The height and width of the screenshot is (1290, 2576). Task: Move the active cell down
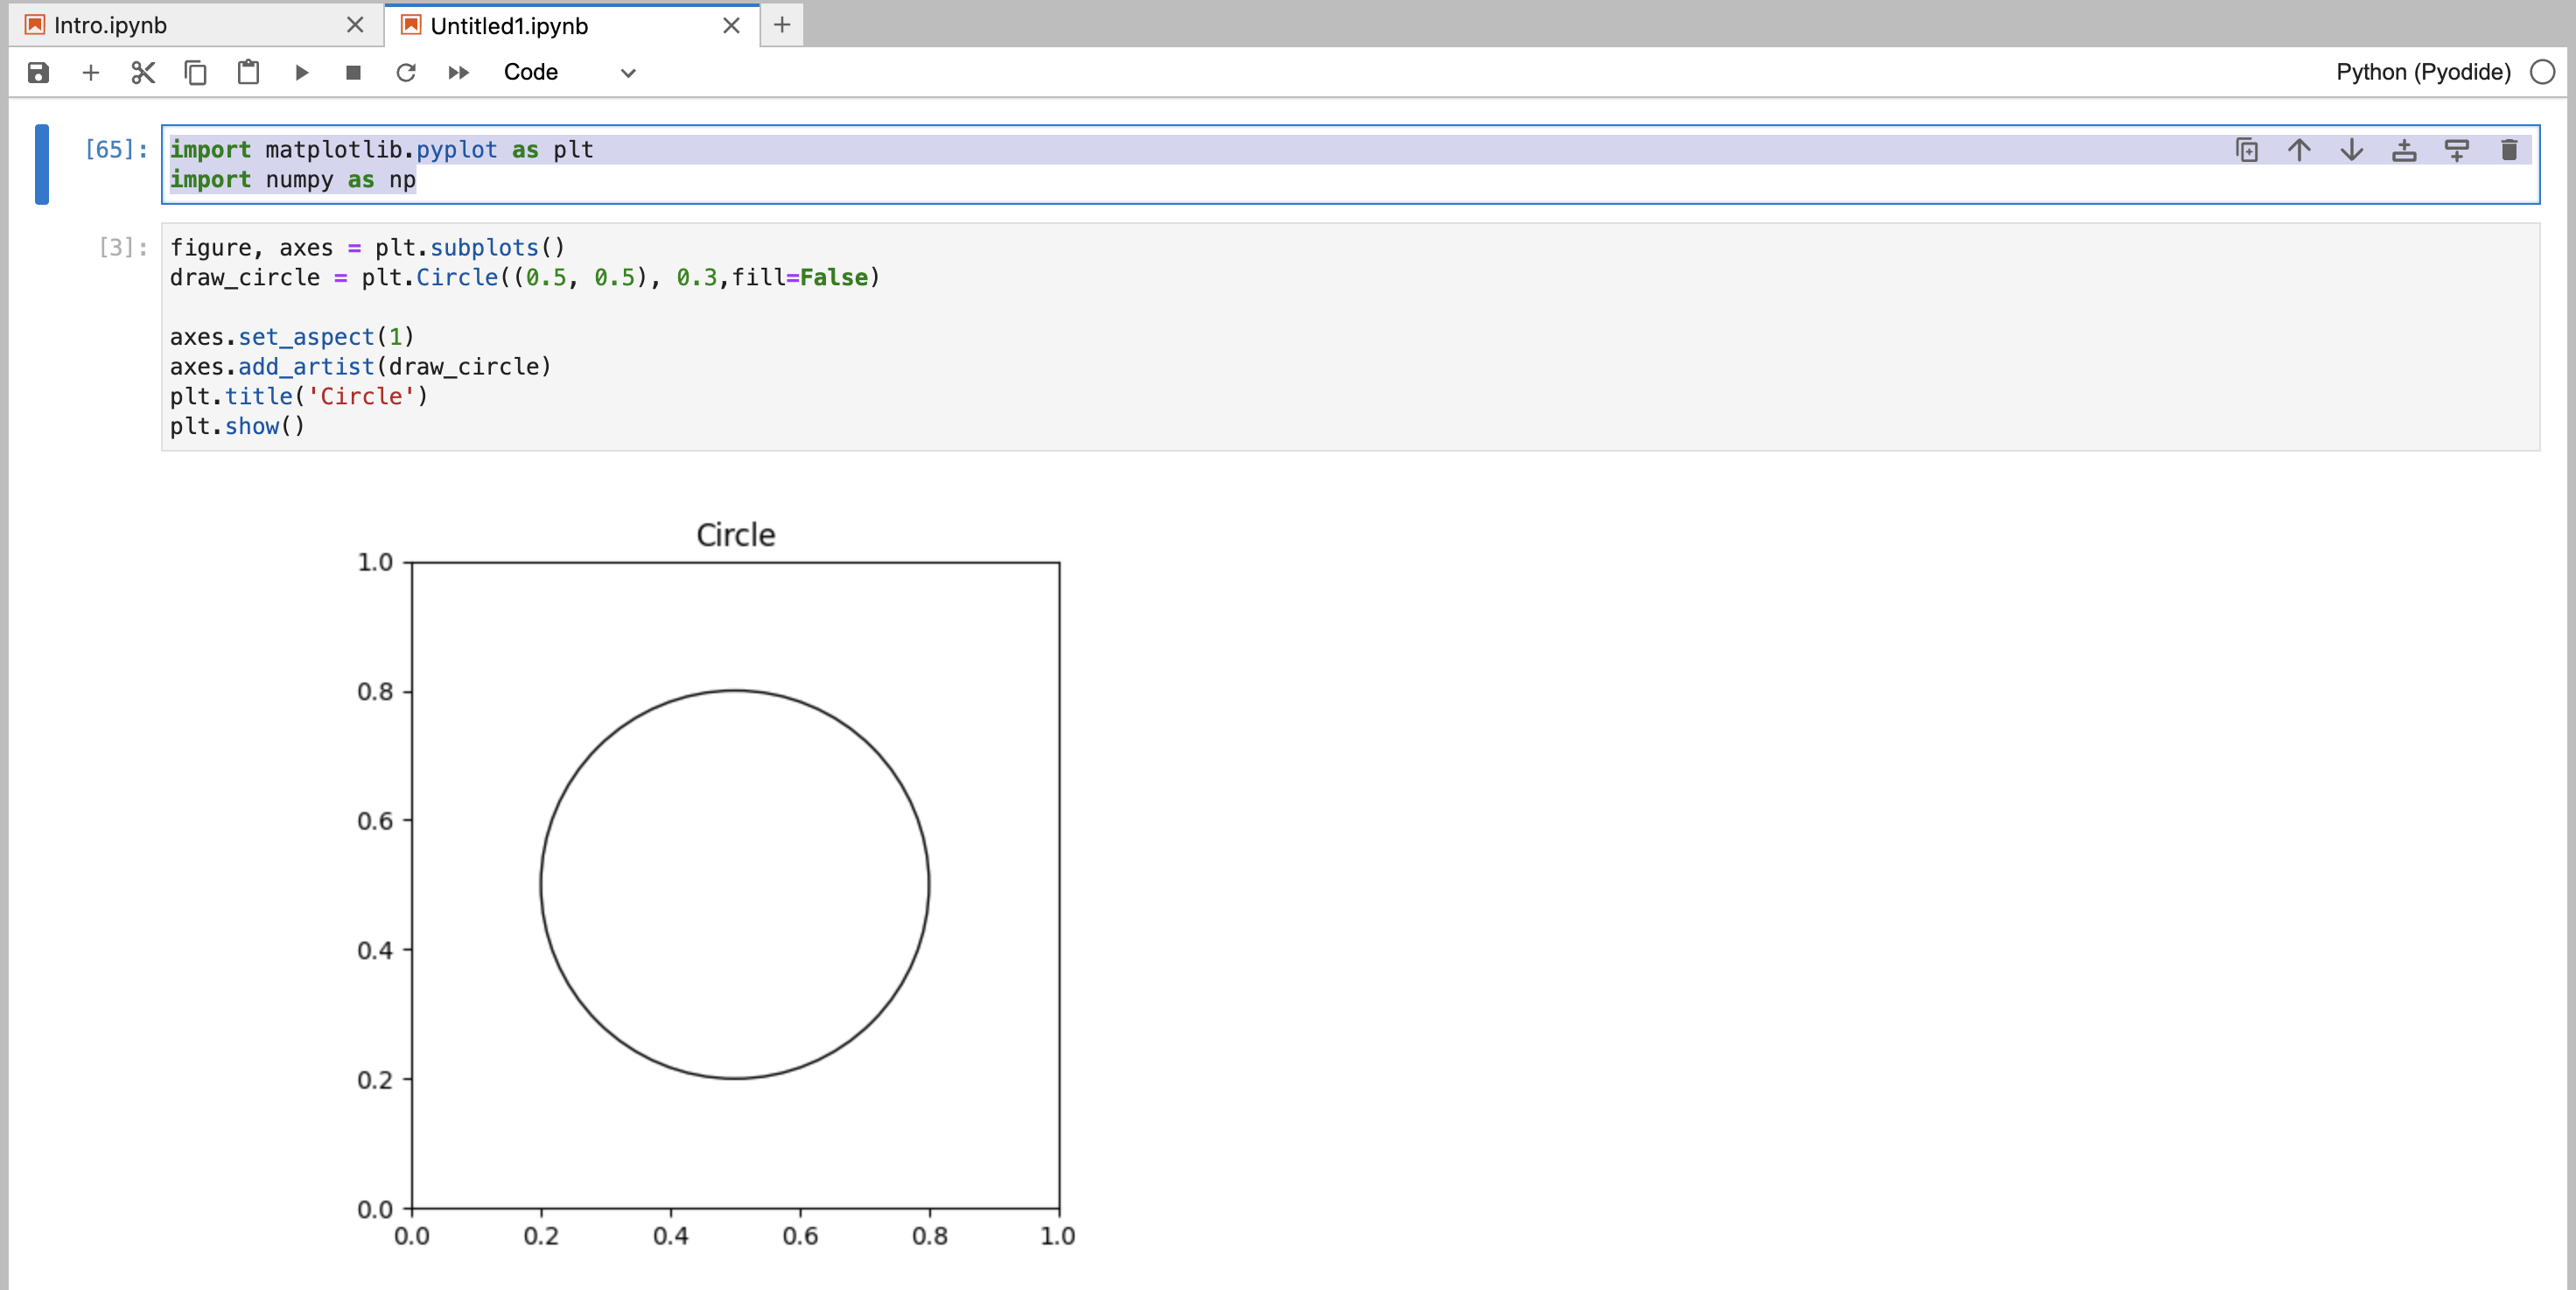[2351, 150]
